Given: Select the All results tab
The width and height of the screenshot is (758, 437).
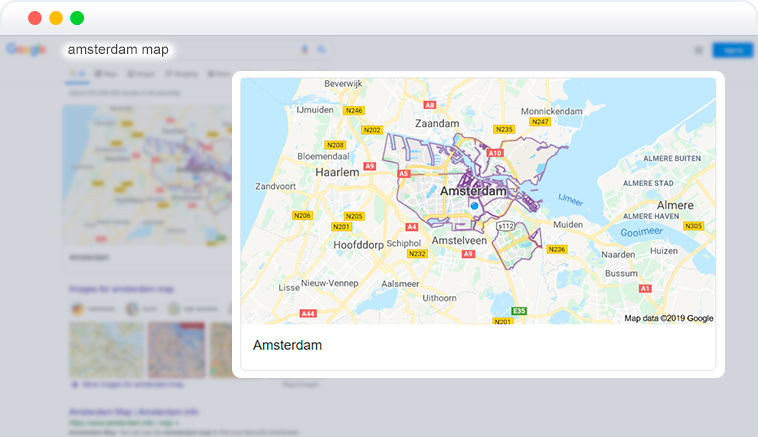Looking at the screenshot, I should [x=77, y=74].
